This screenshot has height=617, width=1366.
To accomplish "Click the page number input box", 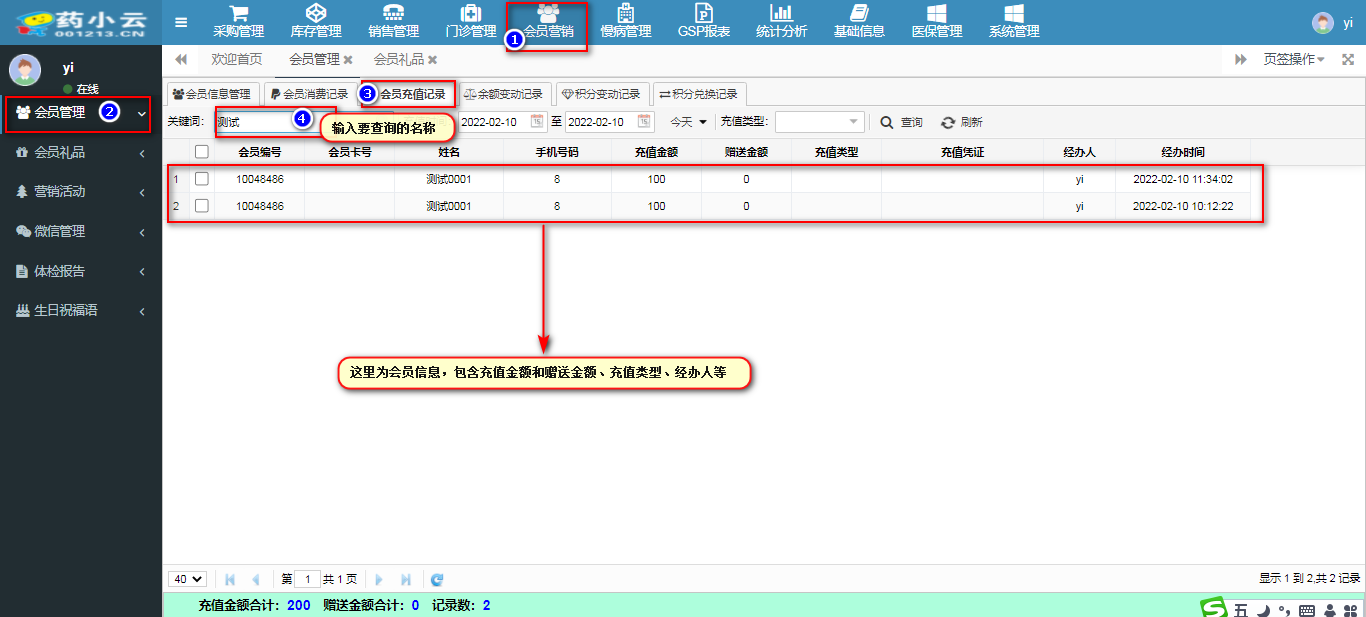I will click(x=308, y=579).
